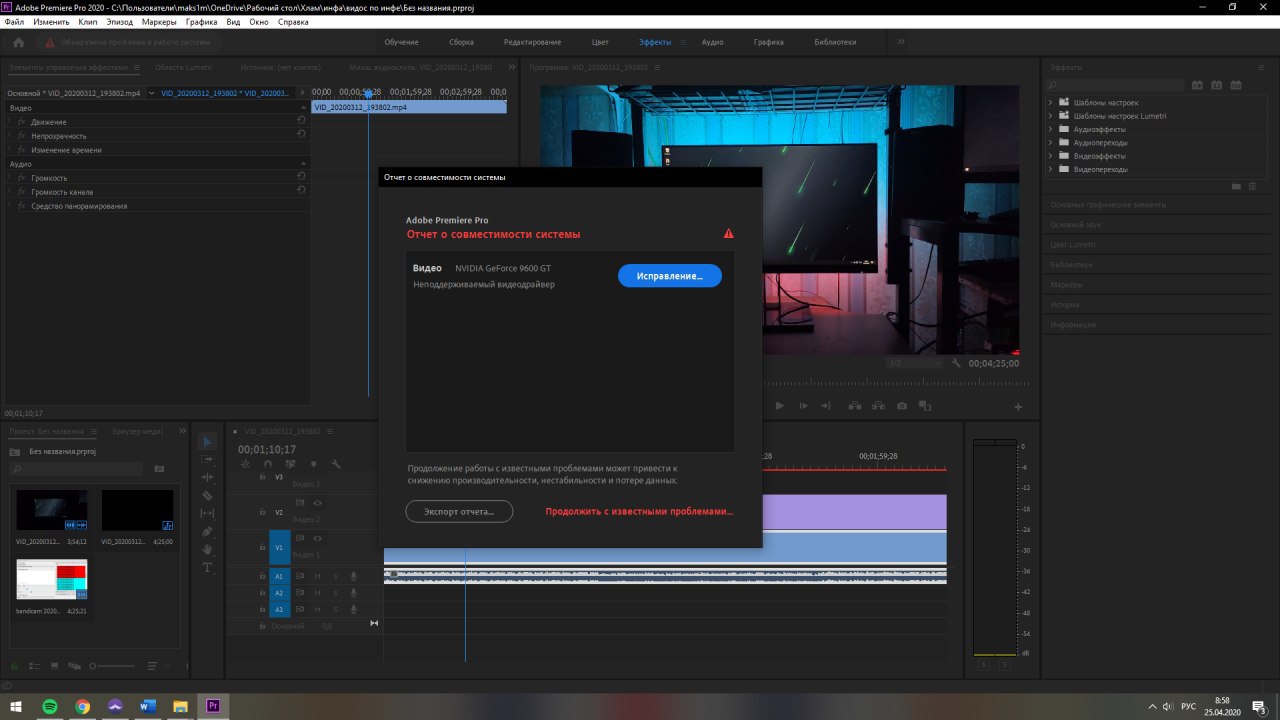This screenshot has width=1280, height=720.
Task: Adjust Project panel thumbnail zoom slider
Action: 112,665
